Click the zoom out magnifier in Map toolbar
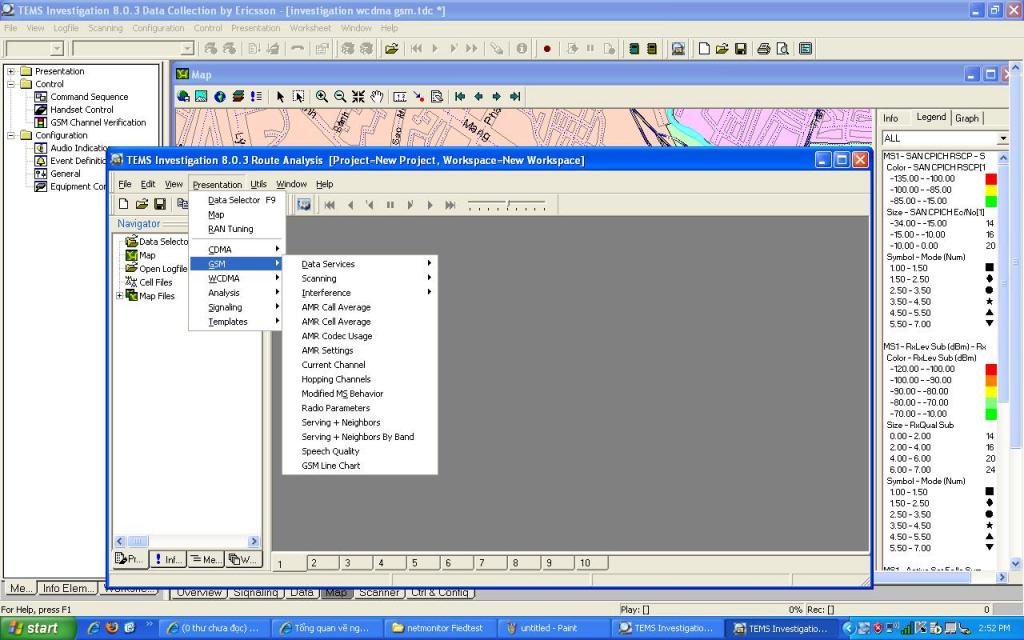 pos(340,97)
